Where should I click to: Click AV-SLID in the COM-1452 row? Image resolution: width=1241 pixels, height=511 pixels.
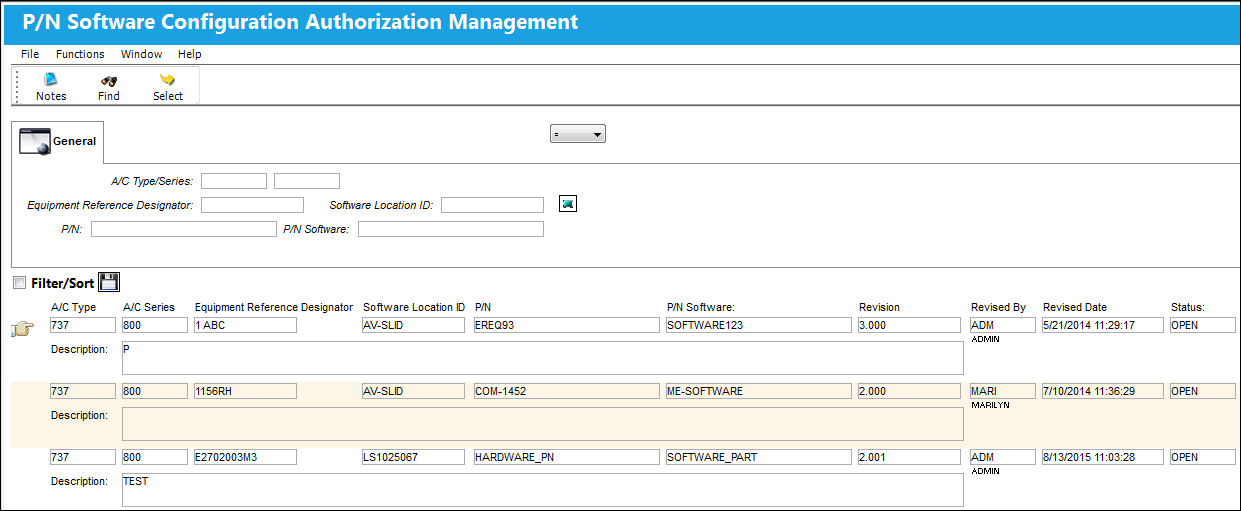point(415,391)
